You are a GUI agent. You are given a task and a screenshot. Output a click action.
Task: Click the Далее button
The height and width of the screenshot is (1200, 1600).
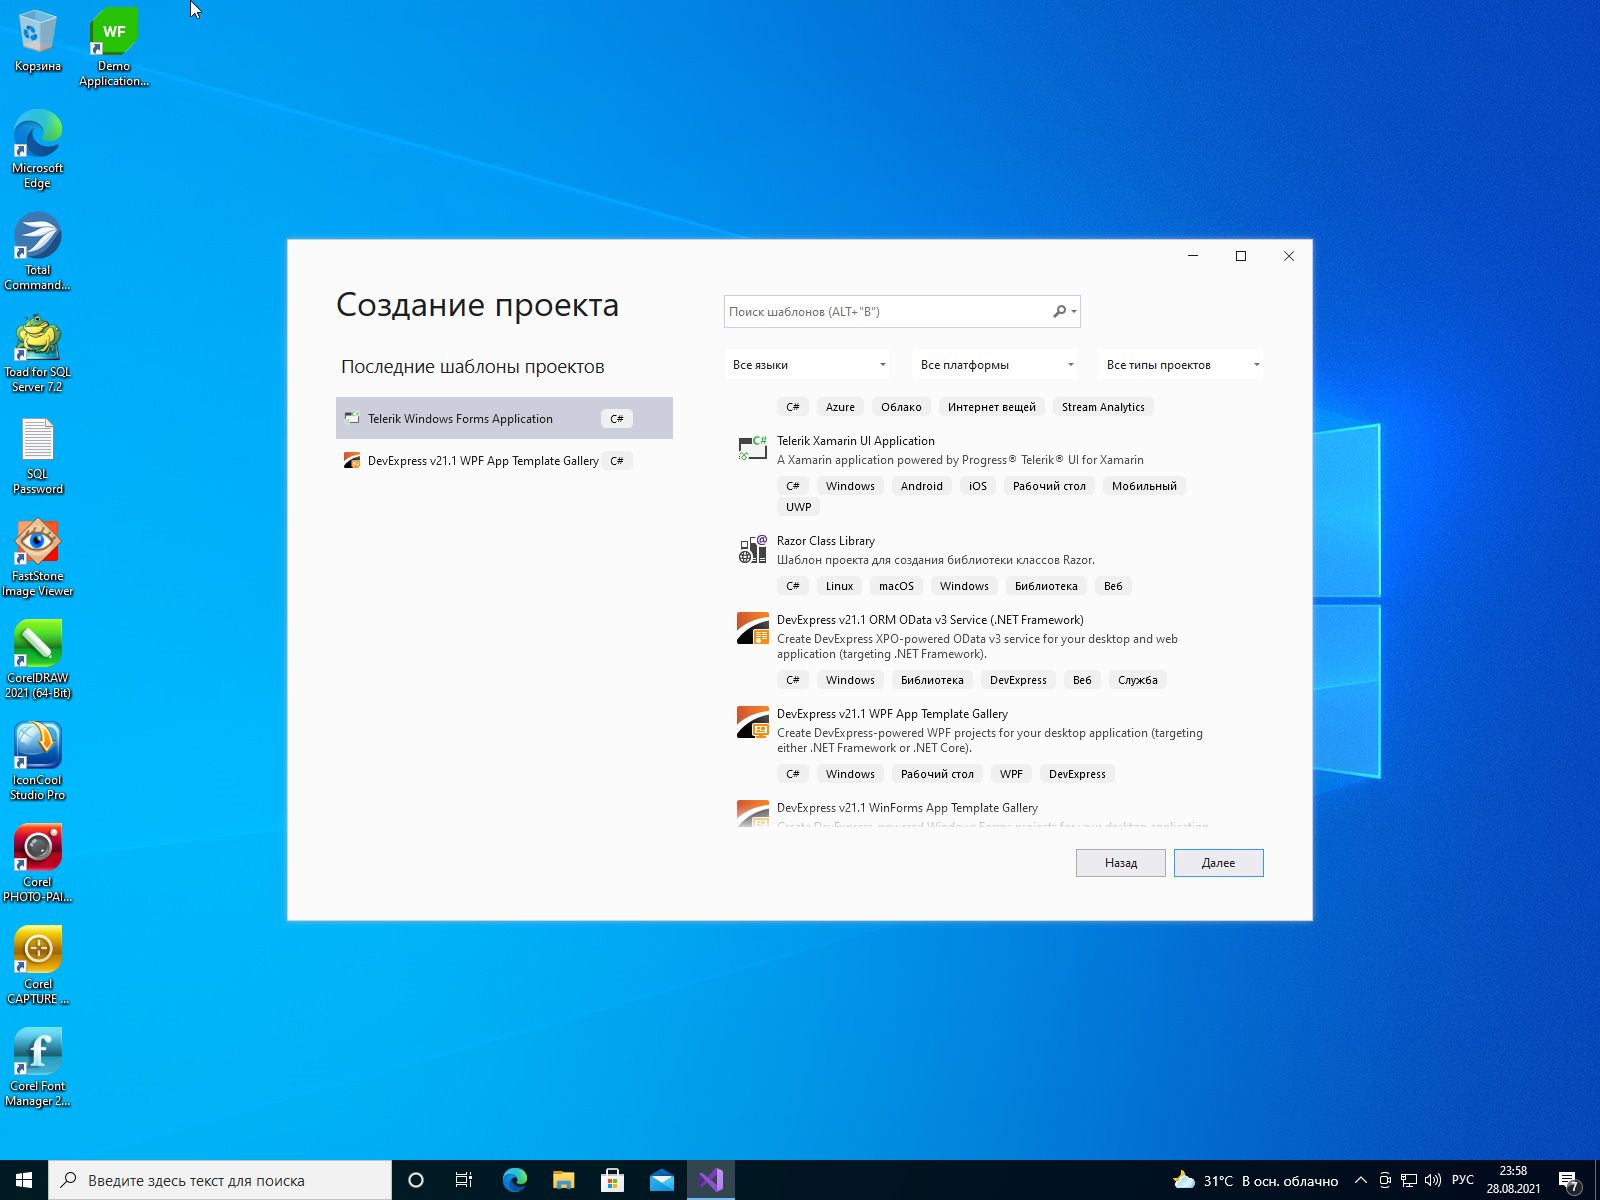1218,863
